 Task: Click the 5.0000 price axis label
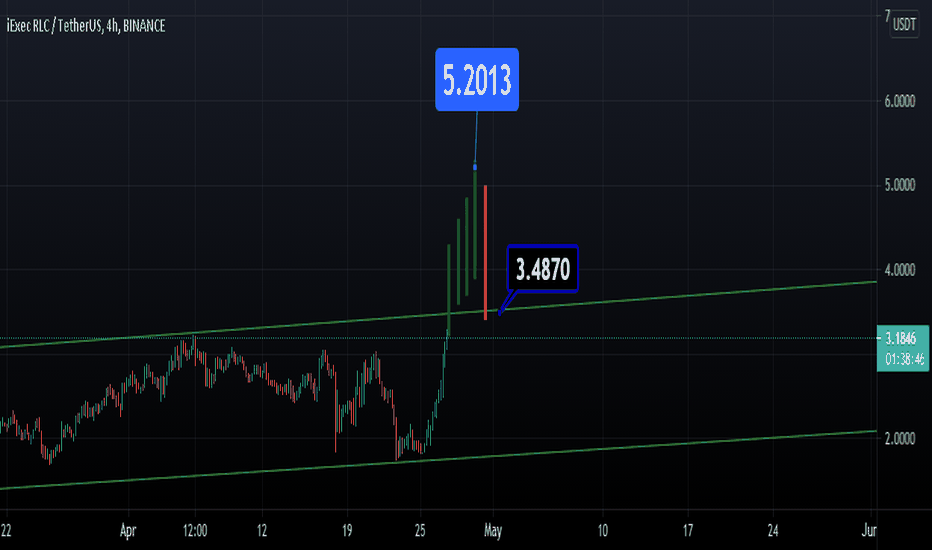(x=899, y=186)
